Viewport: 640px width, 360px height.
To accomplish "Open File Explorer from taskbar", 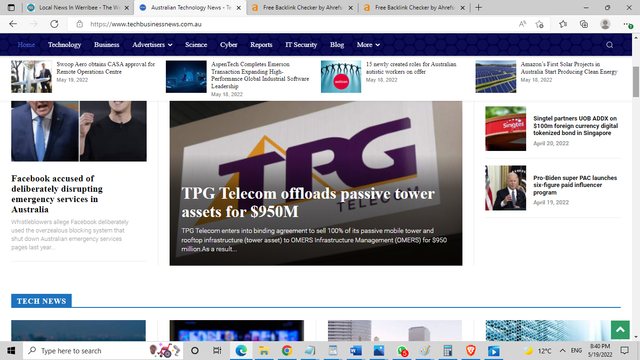I will (x=264, y=351).
